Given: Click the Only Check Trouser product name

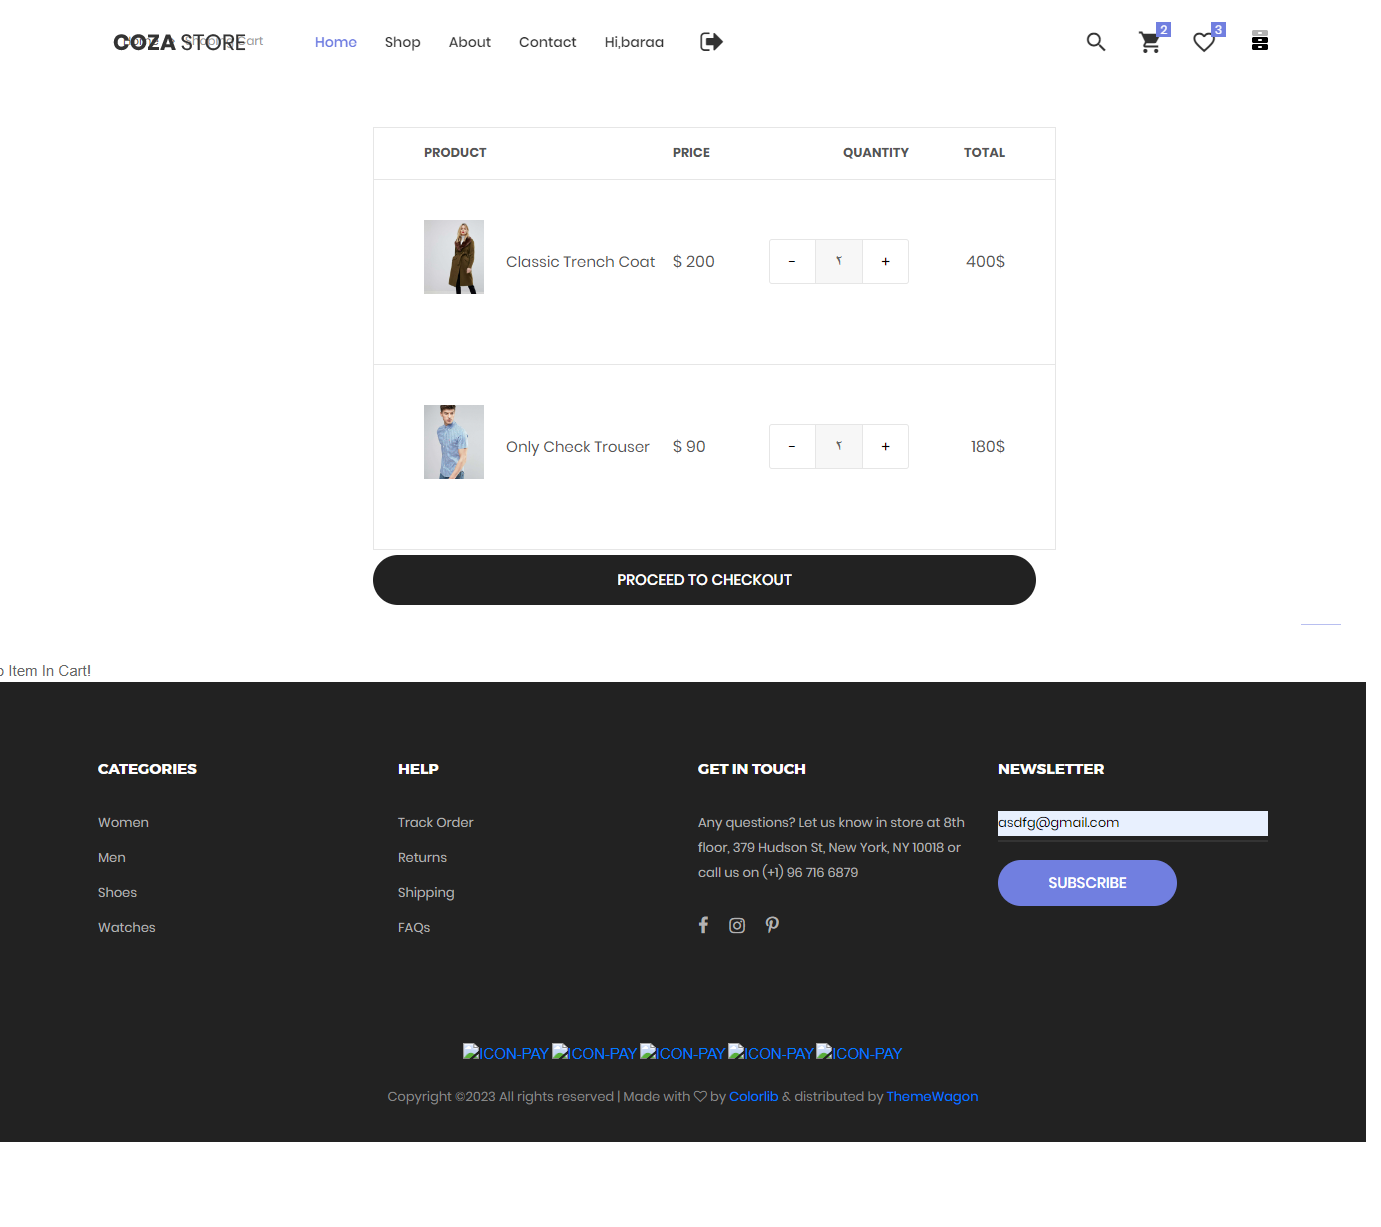Looking at the screenshot, I should [x=578, y=447].
